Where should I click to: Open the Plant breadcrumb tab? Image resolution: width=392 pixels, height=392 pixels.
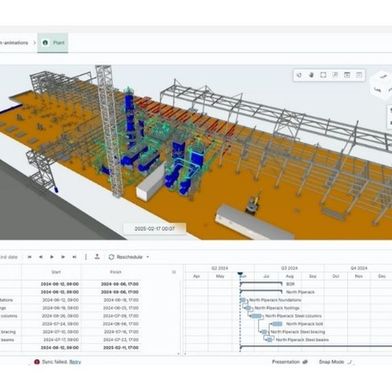[x=53, y=43]
